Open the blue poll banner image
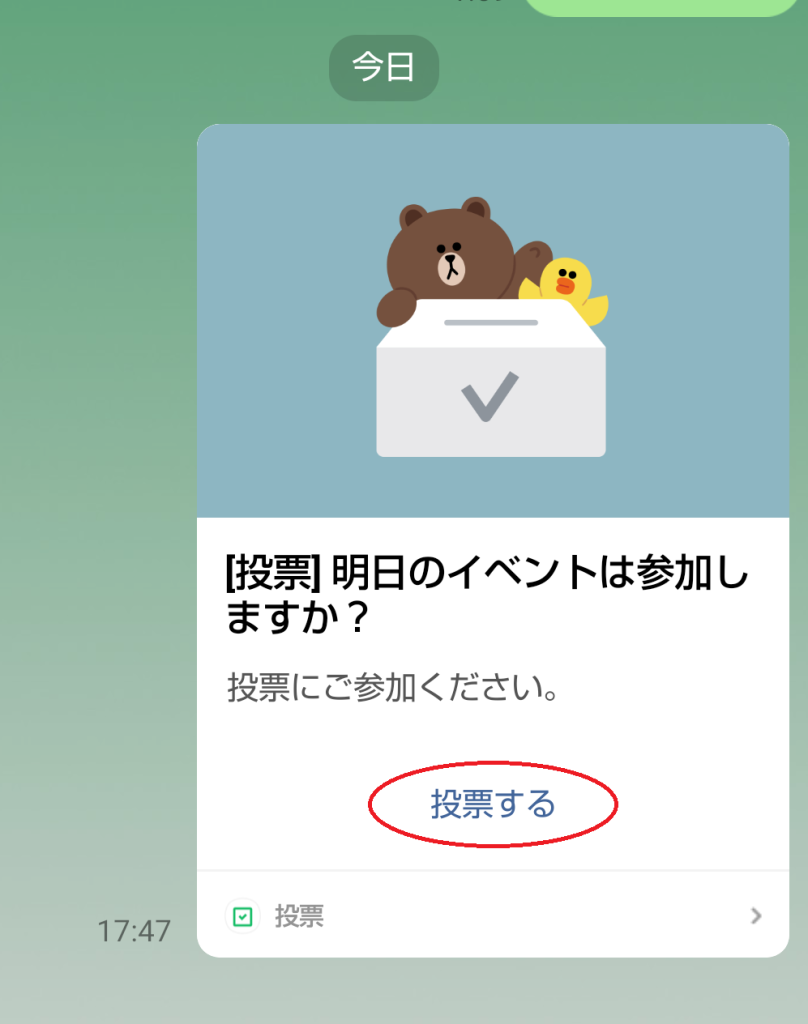This screenshot has height=1024, width=808. point(493,321)
